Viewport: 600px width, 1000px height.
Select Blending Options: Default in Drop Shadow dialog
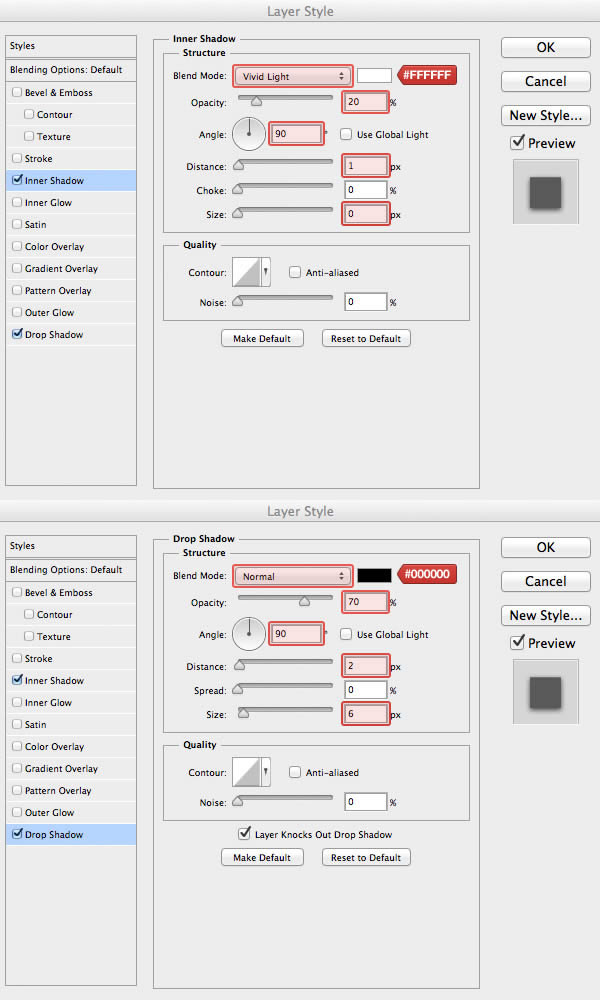pyautogui.click(x=66, y=570)
